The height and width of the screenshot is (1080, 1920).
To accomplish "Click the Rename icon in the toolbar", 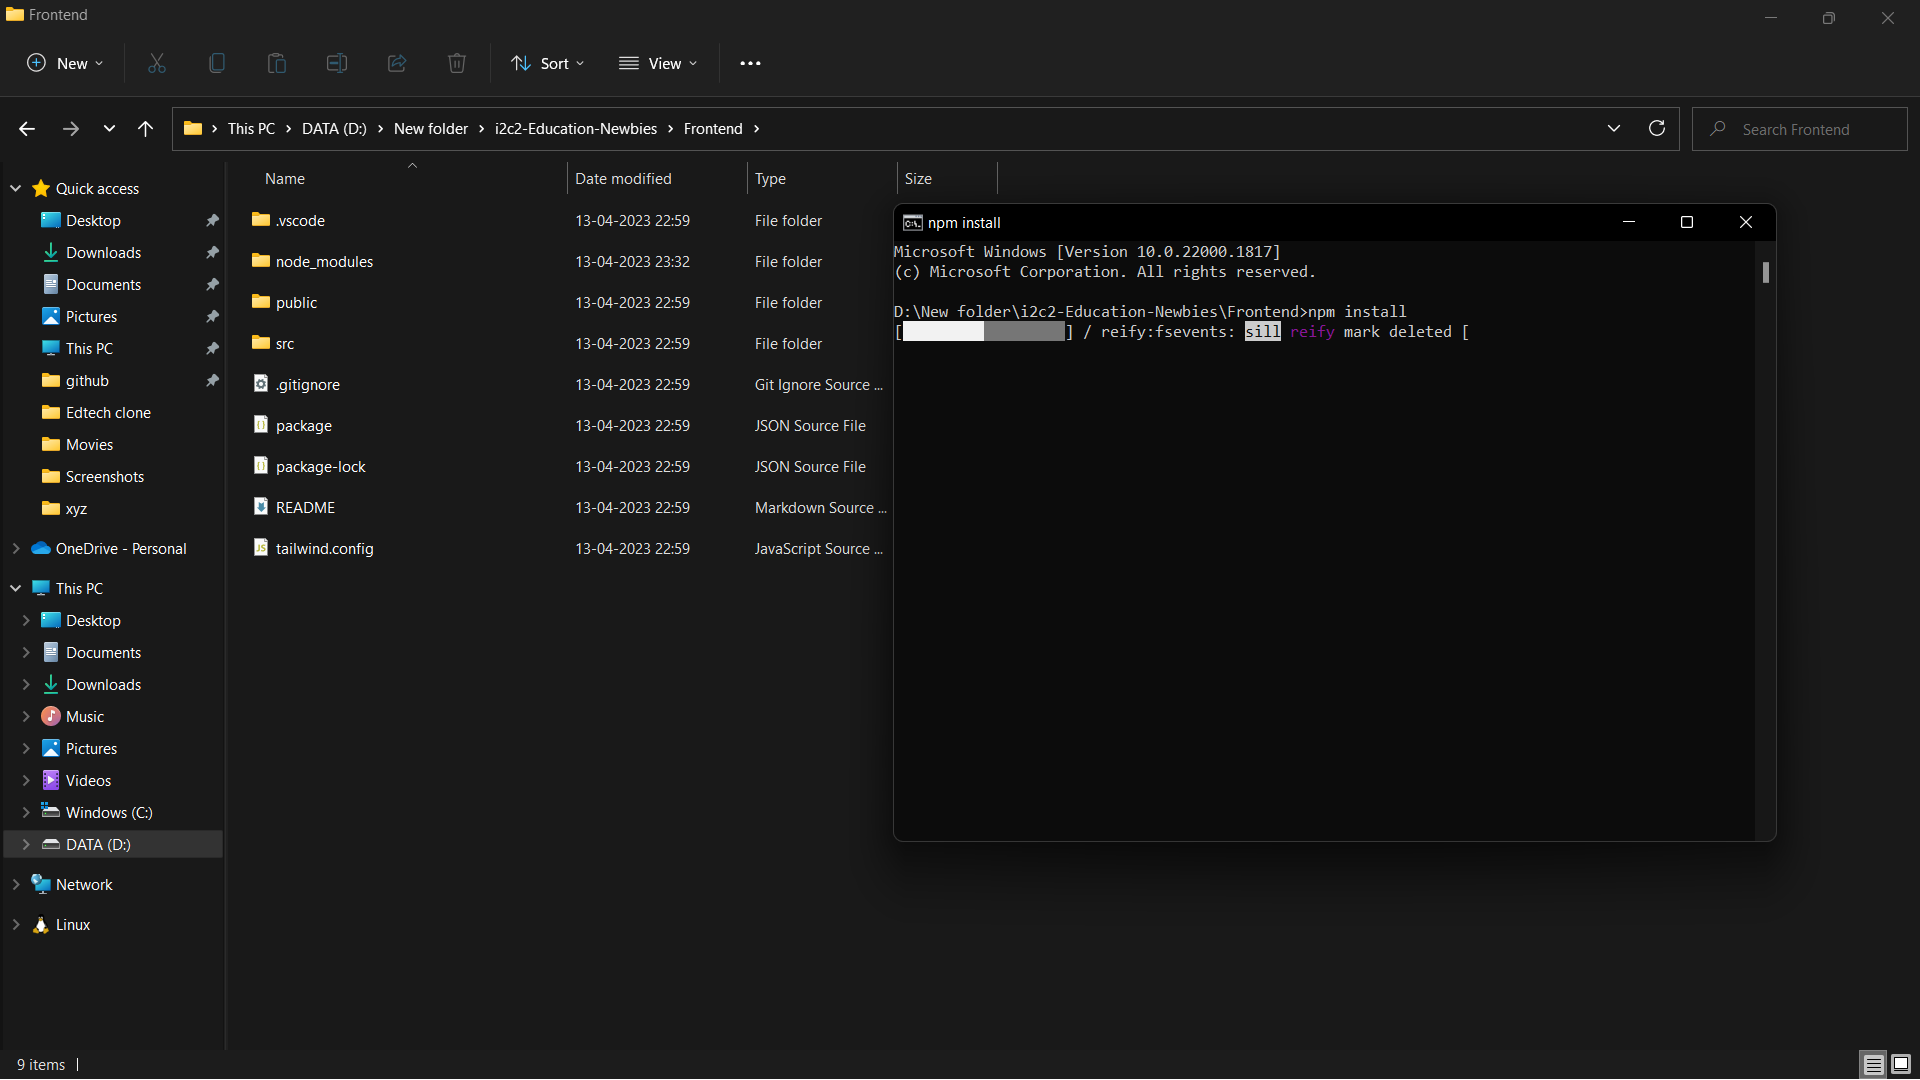I will click(336, 63).
